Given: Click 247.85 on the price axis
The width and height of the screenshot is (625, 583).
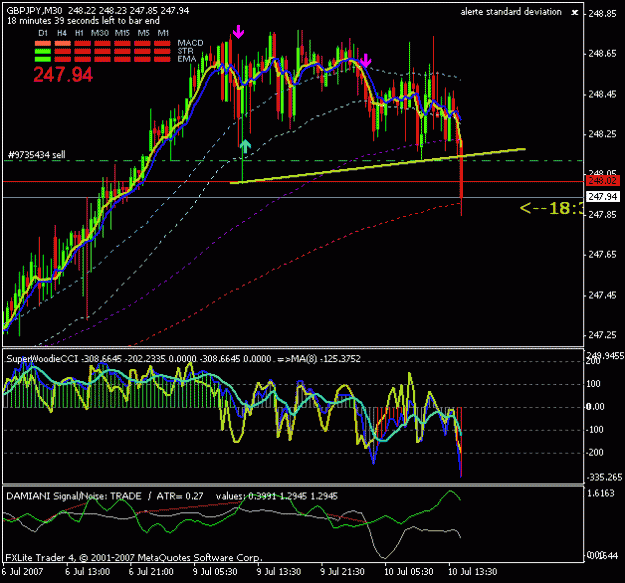Looking at the screenshot, I should pos(602,214).
